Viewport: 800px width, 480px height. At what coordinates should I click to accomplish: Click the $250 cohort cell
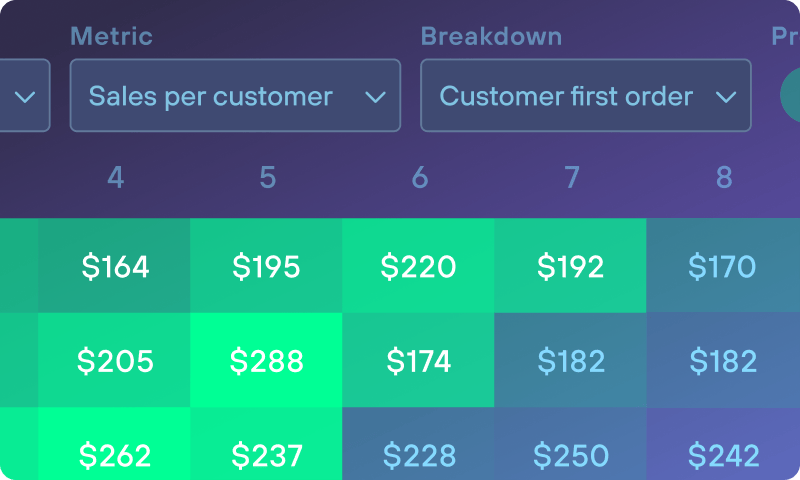coord(570,455)
